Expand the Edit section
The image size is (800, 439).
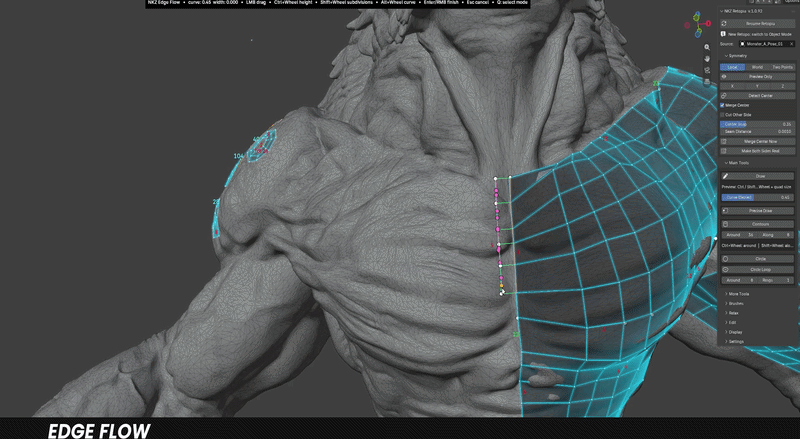pos(731,323)
